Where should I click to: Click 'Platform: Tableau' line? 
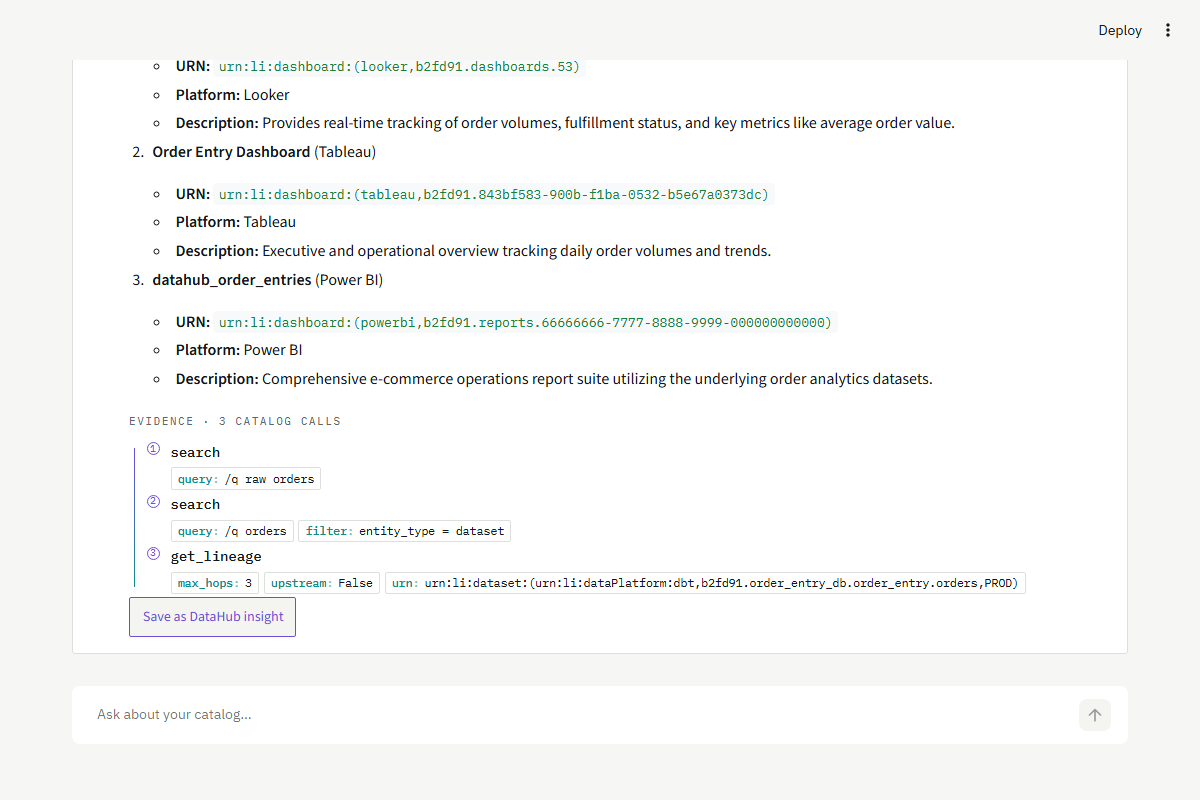(236, 222)
